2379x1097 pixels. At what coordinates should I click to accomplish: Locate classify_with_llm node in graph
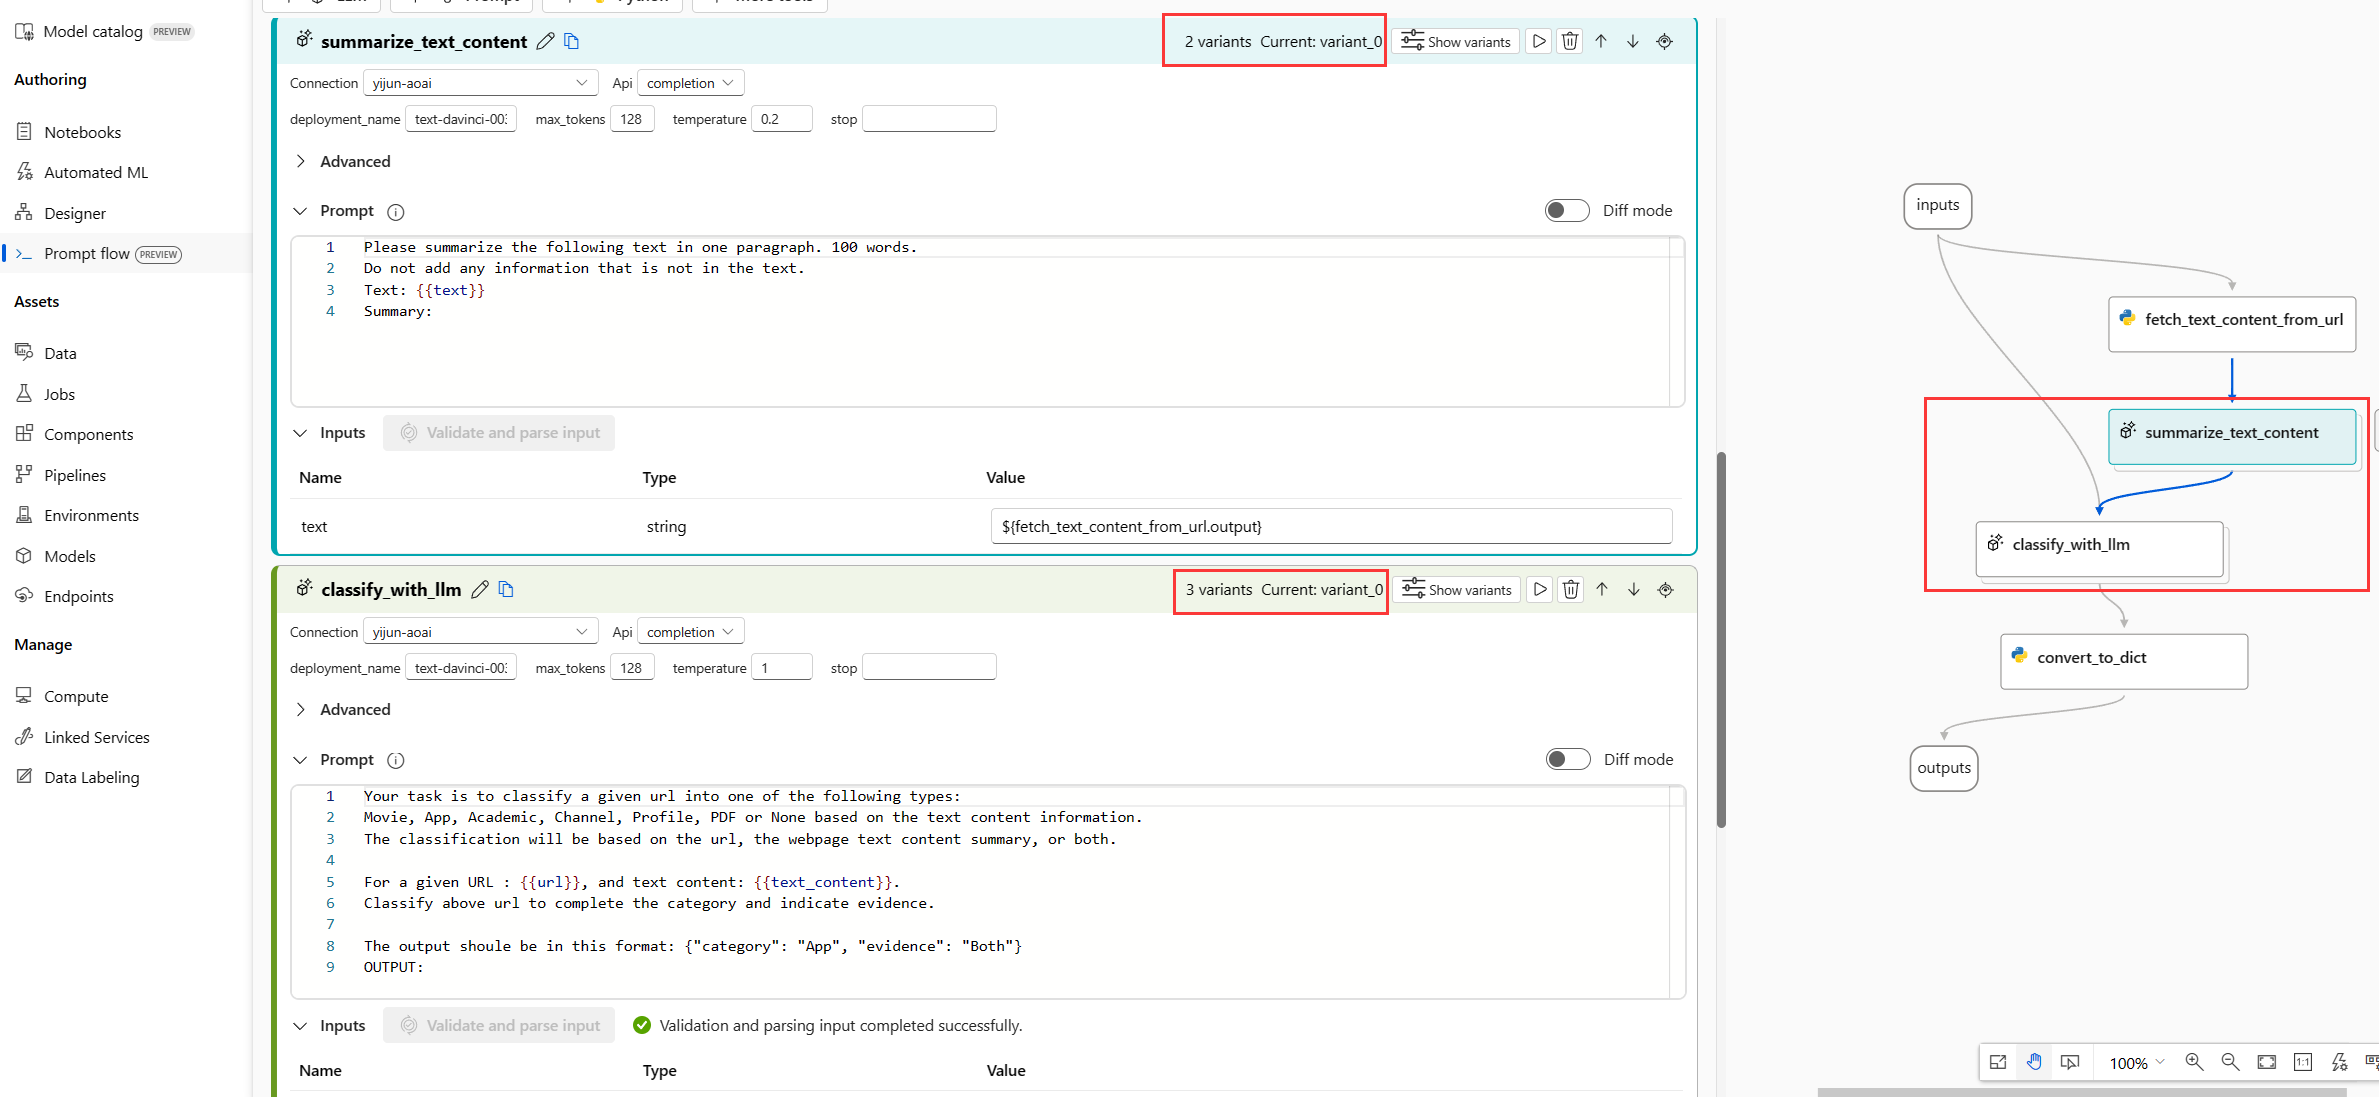(1665, 590)
